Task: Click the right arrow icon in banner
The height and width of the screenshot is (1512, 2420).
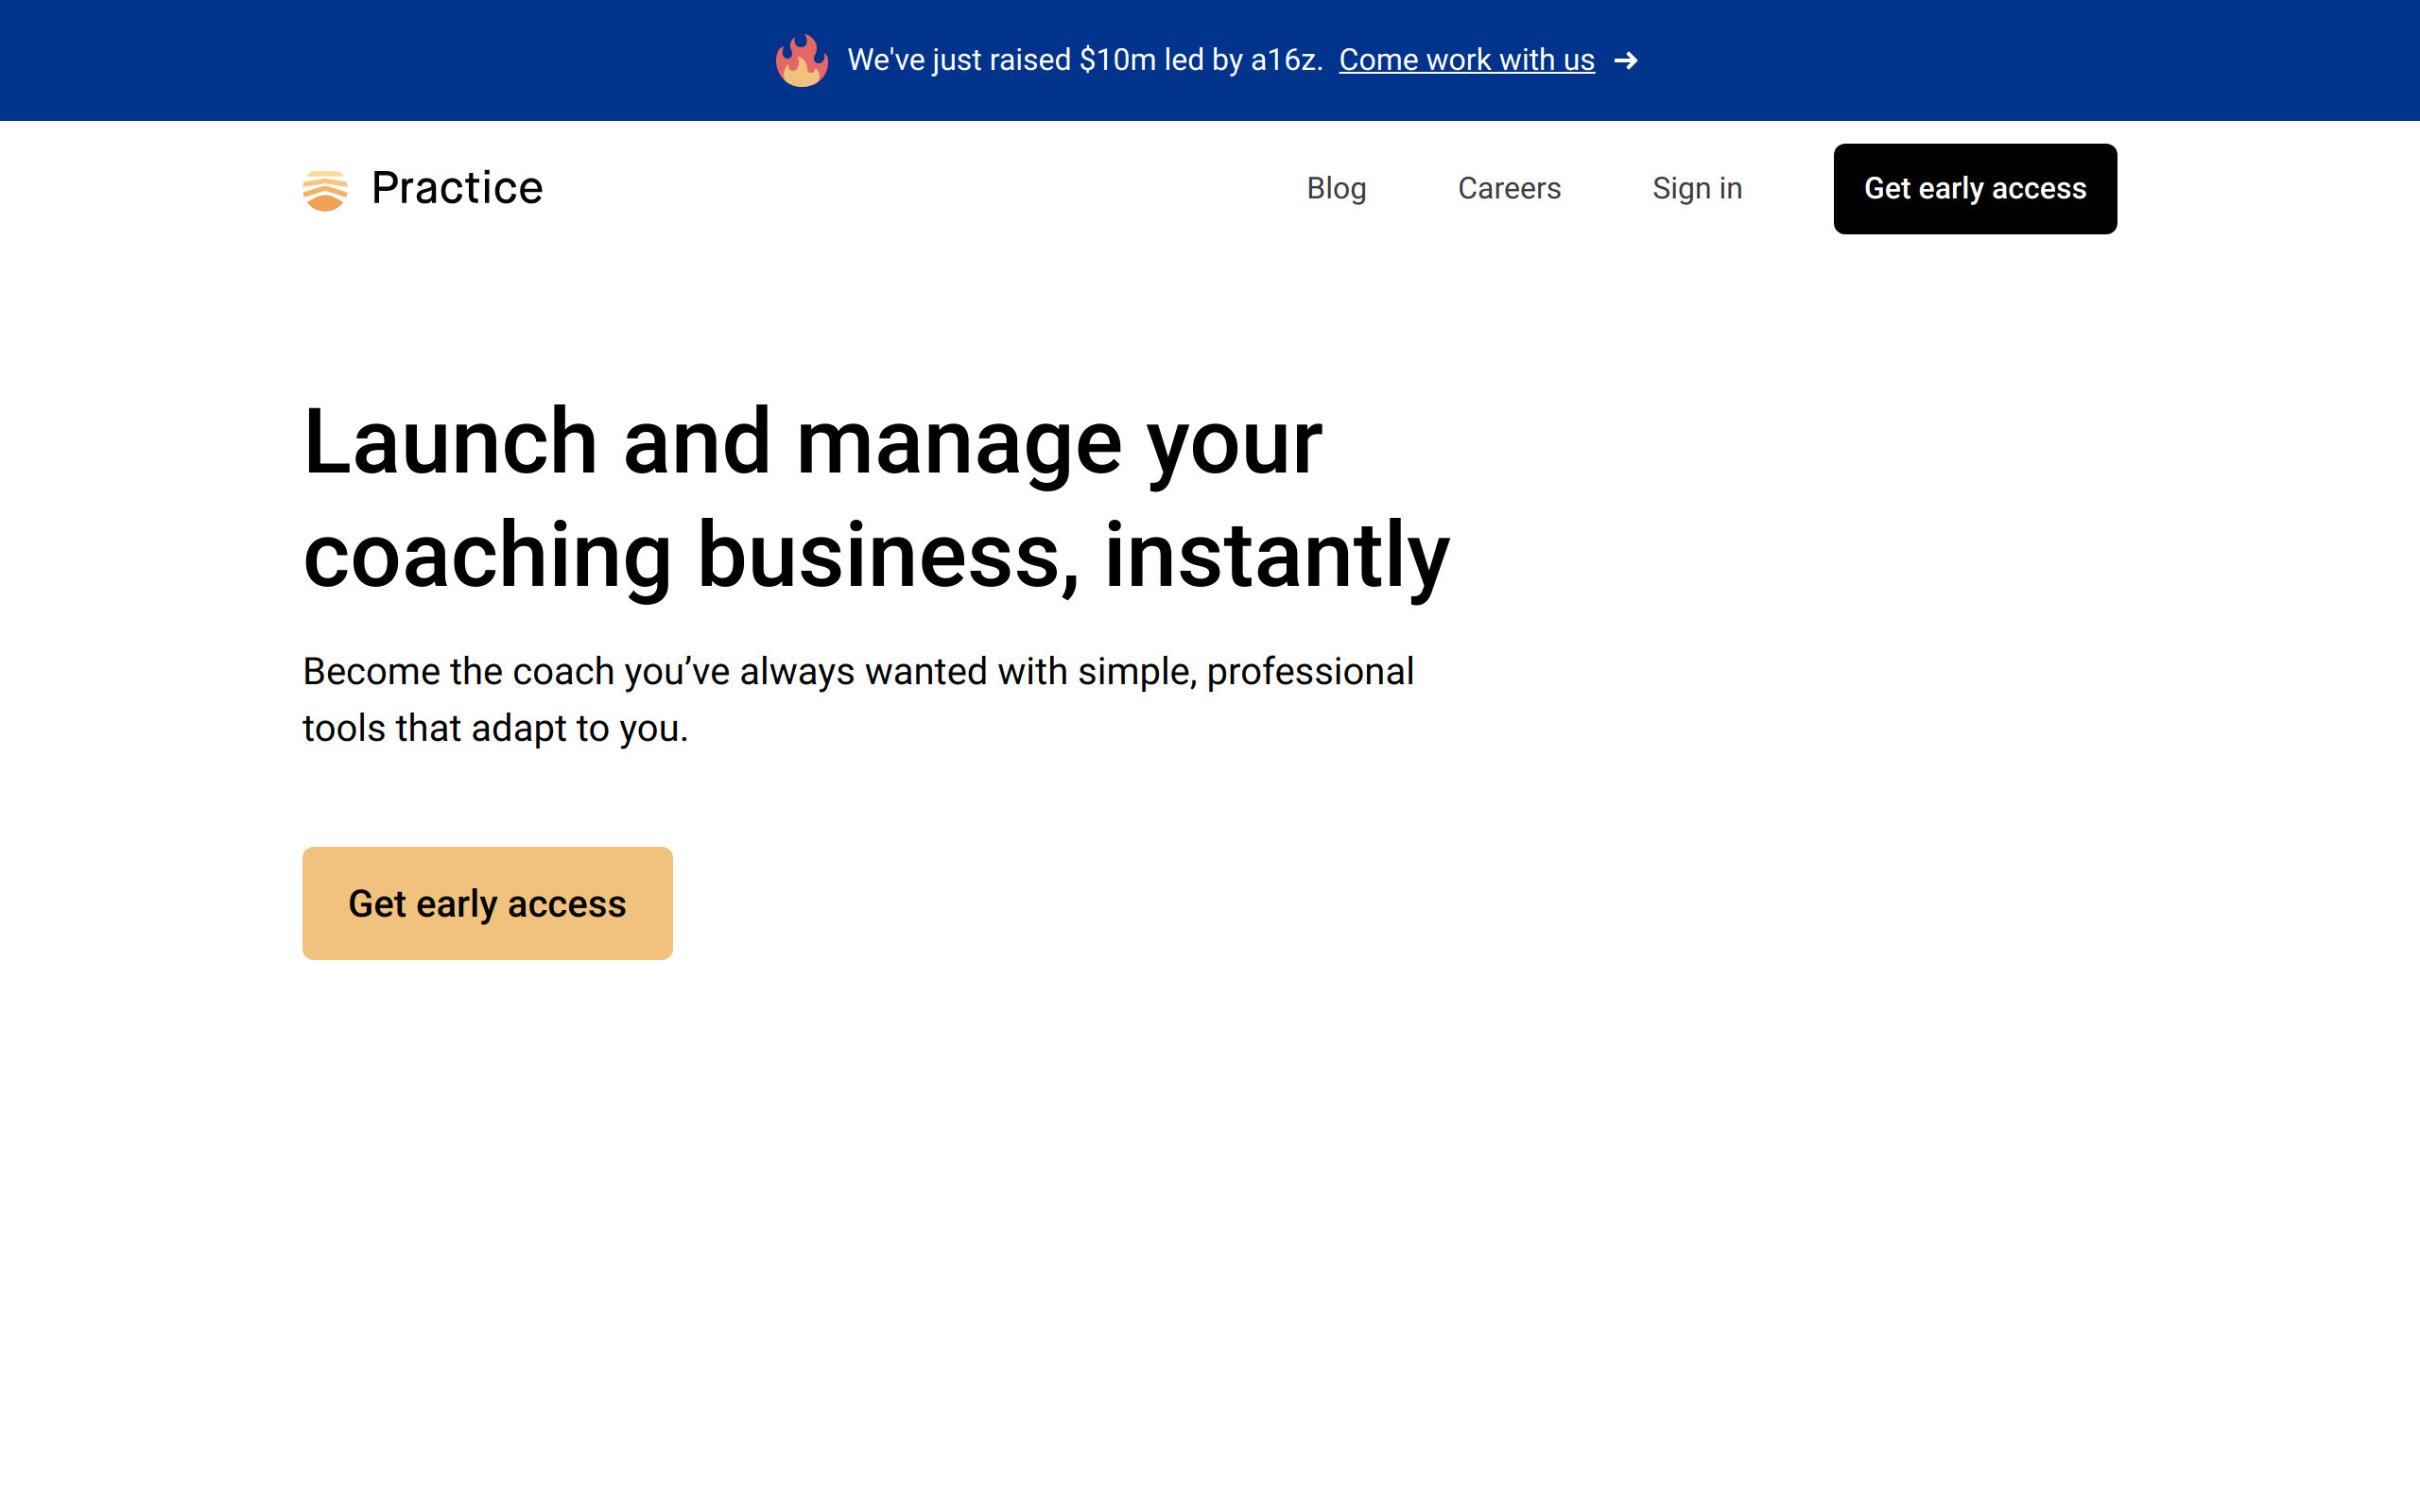Action: click(x=1626, y=61)
